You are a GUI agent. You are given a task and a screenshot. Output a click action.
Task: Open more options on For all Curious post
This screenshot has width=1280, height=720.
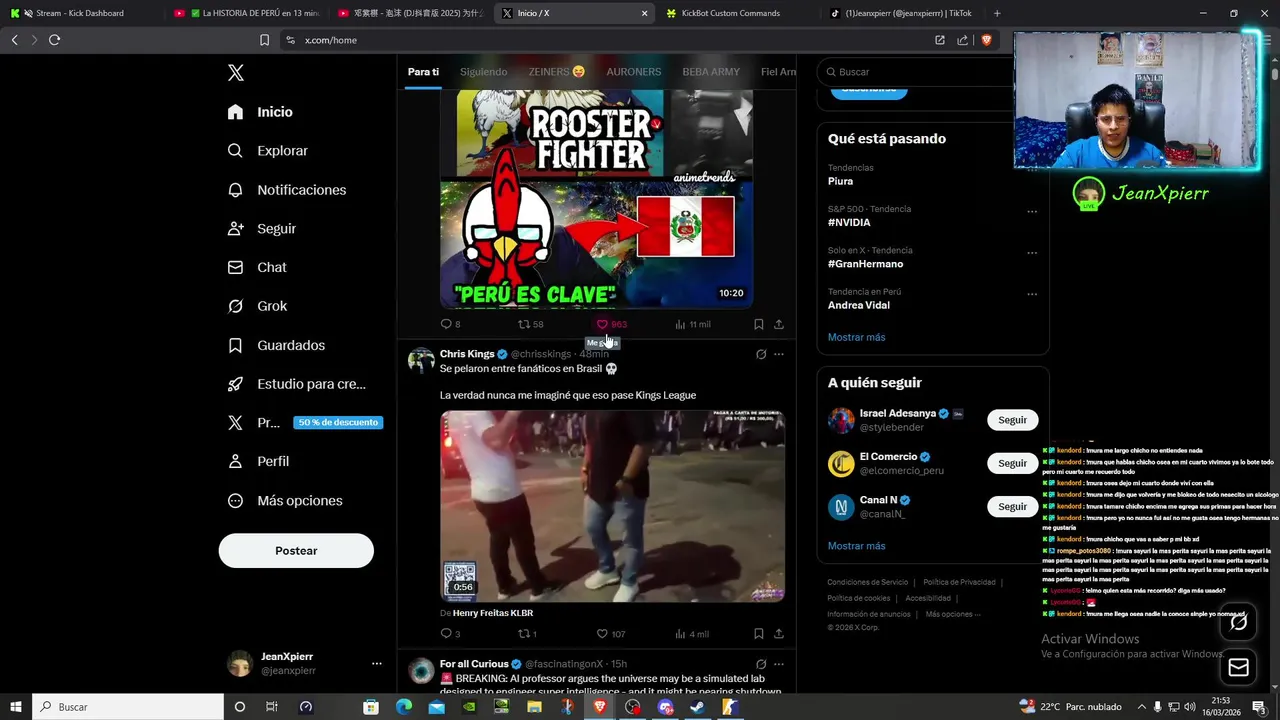[x=779, y=664]
